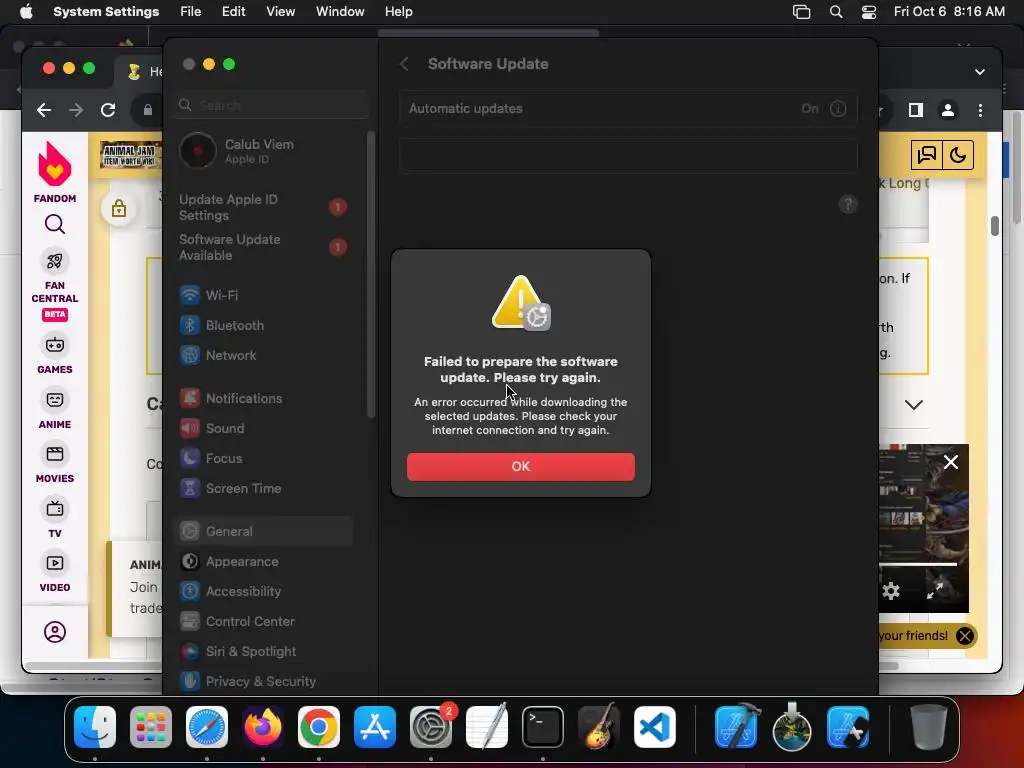Open TV in Fandom sidebar
Viewport: 1024px width, 768px height.
pos(55,519)
